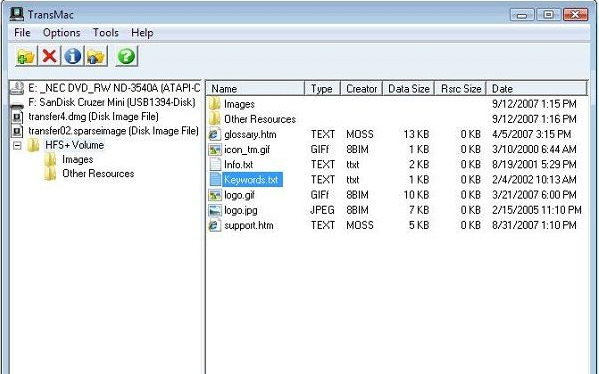Collapse the HFS+ Volume tree node
This screenshot has height=374, width=599.
coord(17,145)
